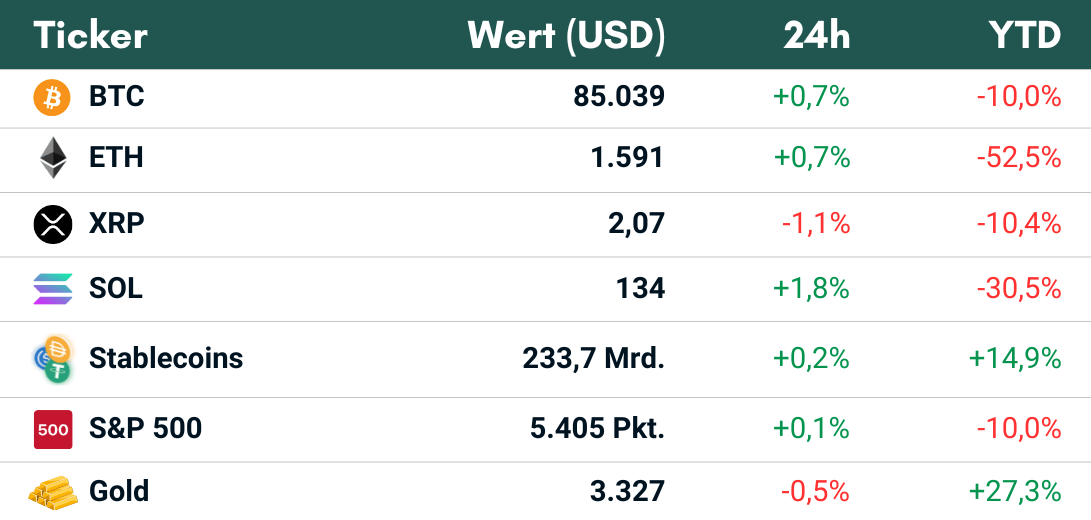
Task: Click the YTD column header
Action: 1024,36
